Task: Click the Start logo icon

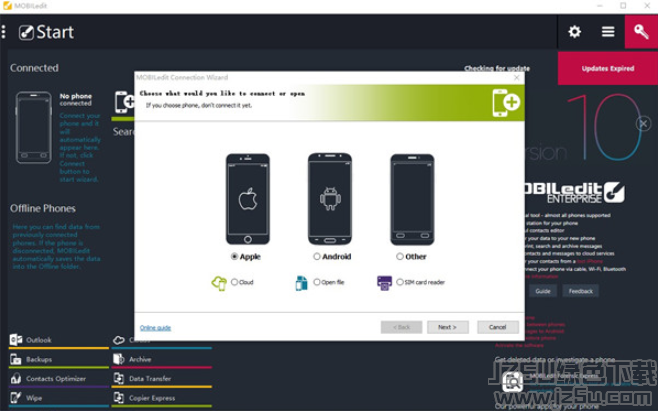Action: tap(26, 32)
